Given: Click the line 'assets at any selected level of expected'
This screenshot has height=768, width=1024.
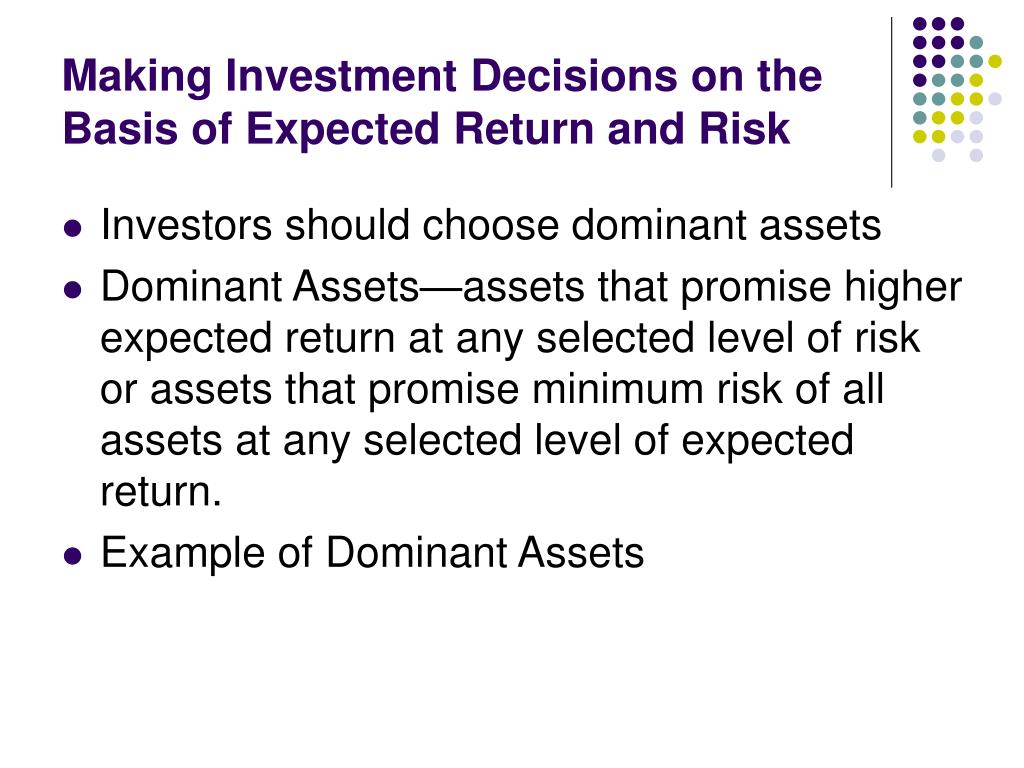Looking at the screenshot, I should [x=477, y=441].
